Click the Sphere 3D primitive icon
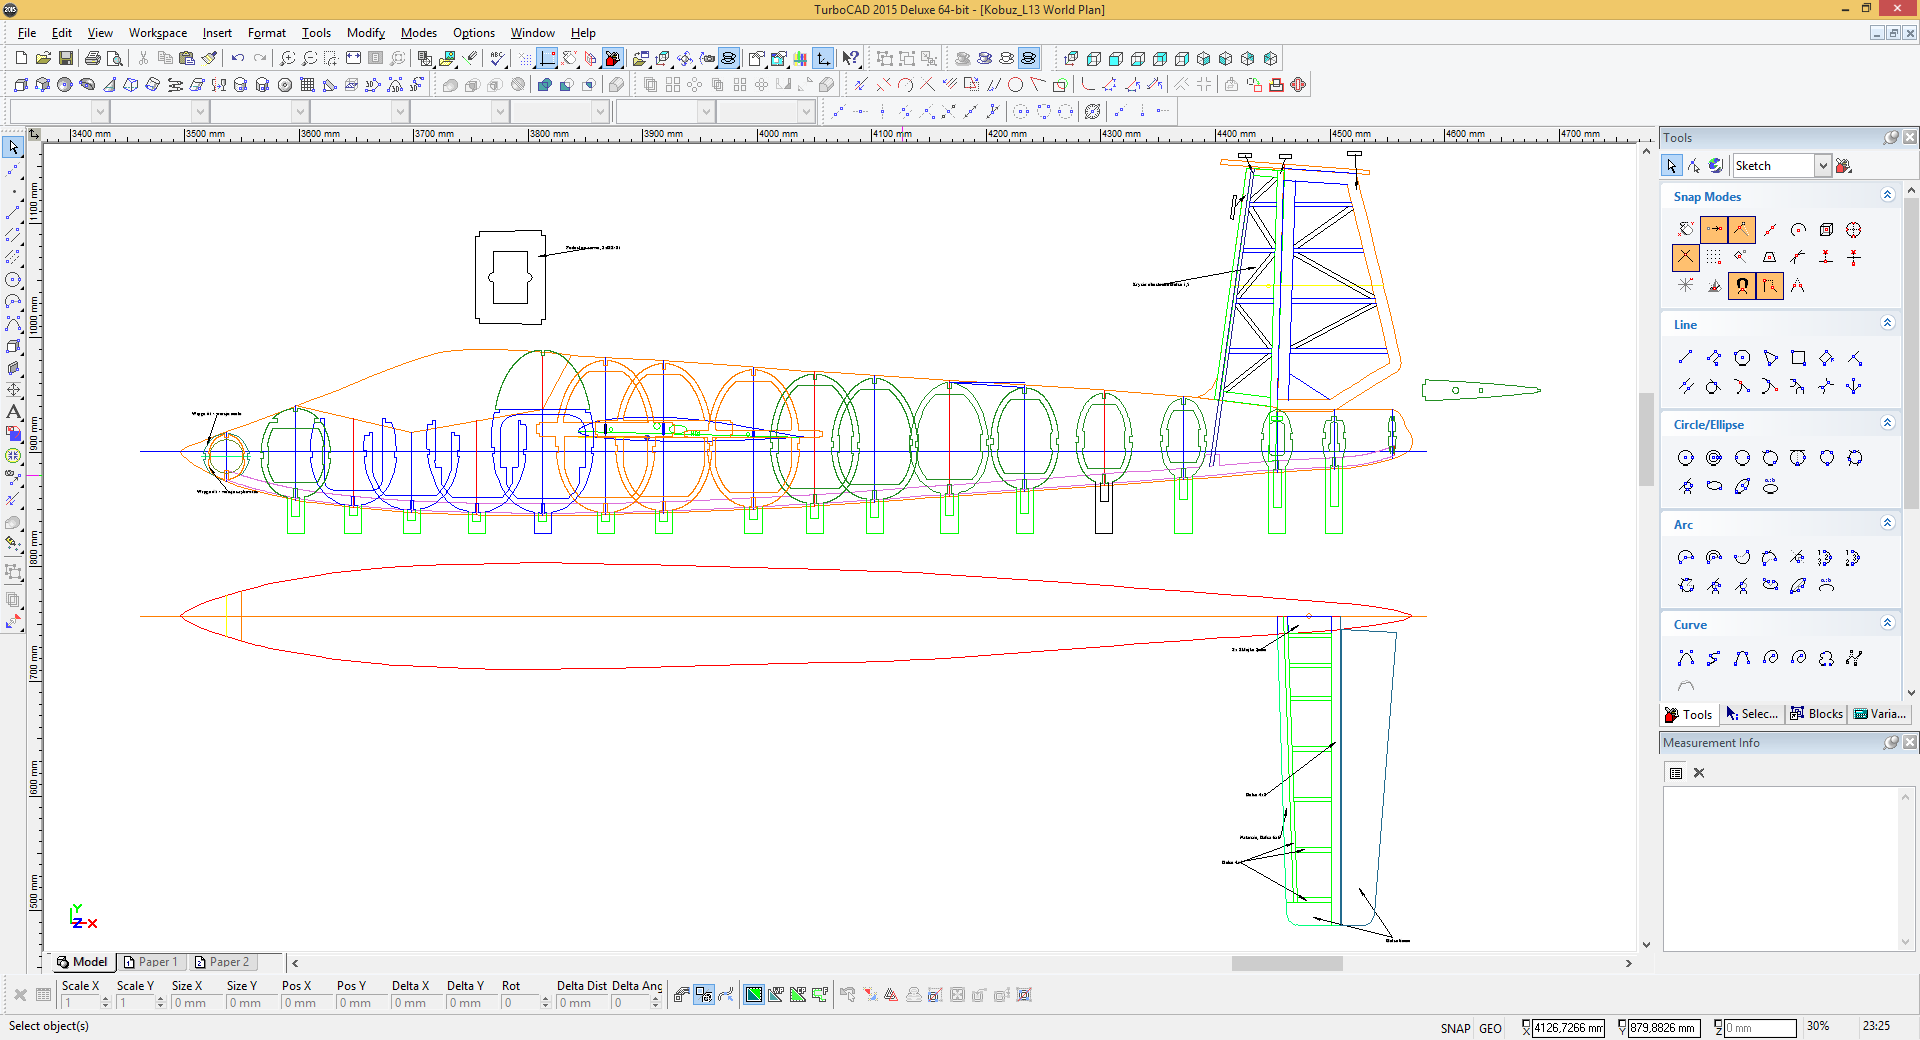Viewport: 1920px width, 1040px height. pos(65,85)
